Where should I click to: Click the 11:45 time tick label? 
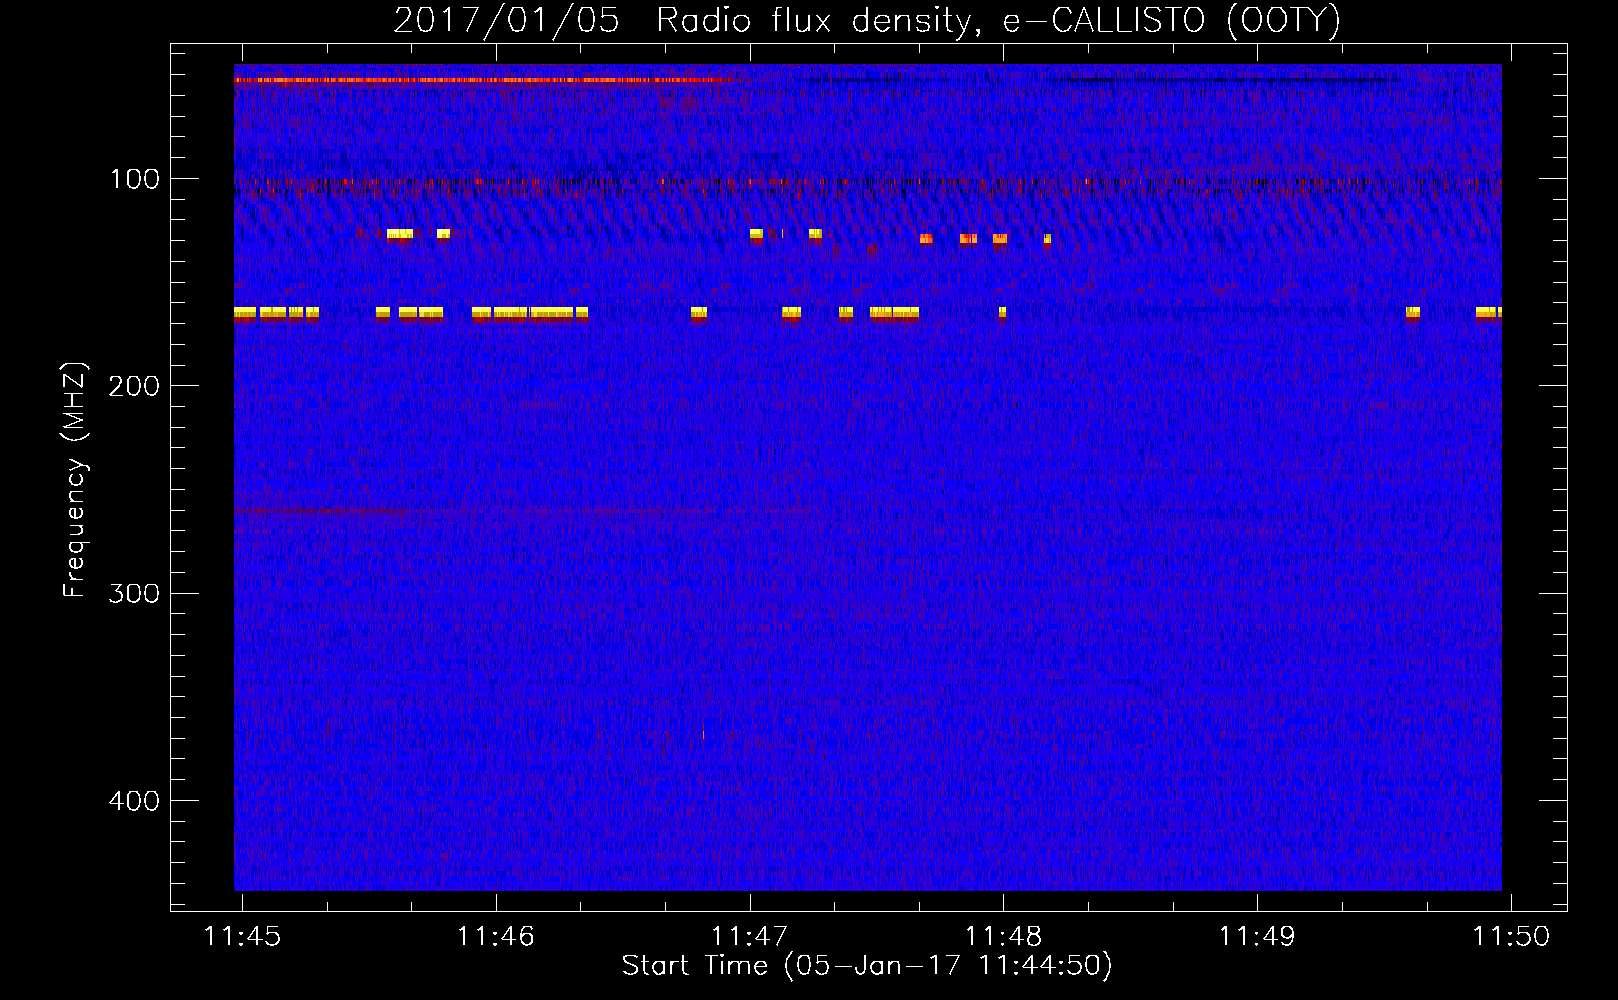pyautogui.click(x=242, y=936)
